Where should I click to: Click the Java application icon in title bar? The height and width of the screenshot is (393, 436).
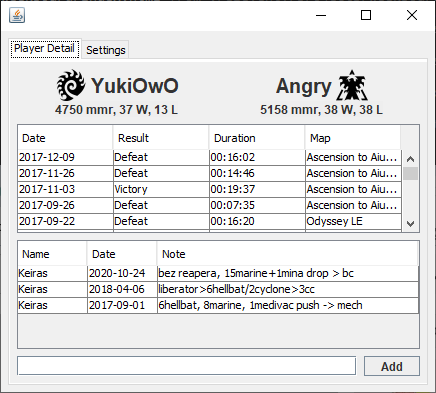17,15
